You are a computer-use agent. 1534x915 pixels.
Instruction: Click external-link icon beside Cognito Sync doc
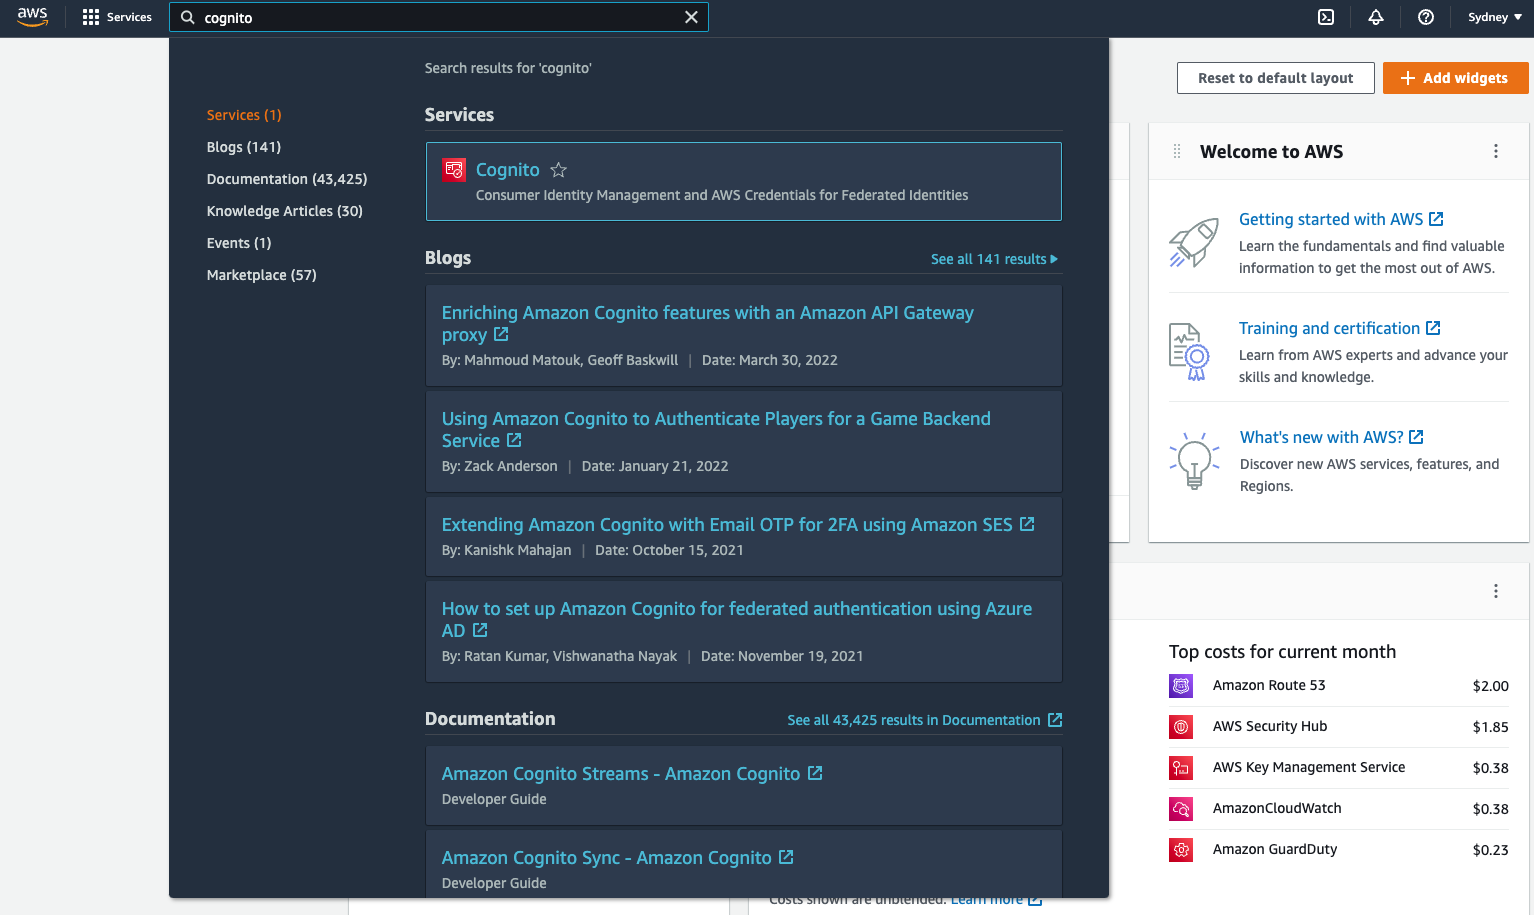tap(786, 857)
